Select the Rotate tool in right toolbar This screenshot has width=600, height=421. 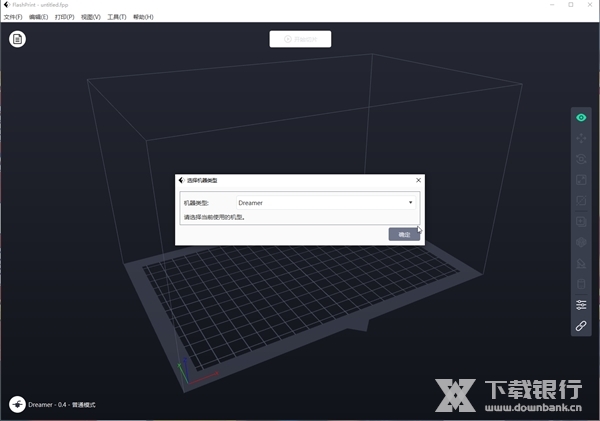click(x=581, y=159)
